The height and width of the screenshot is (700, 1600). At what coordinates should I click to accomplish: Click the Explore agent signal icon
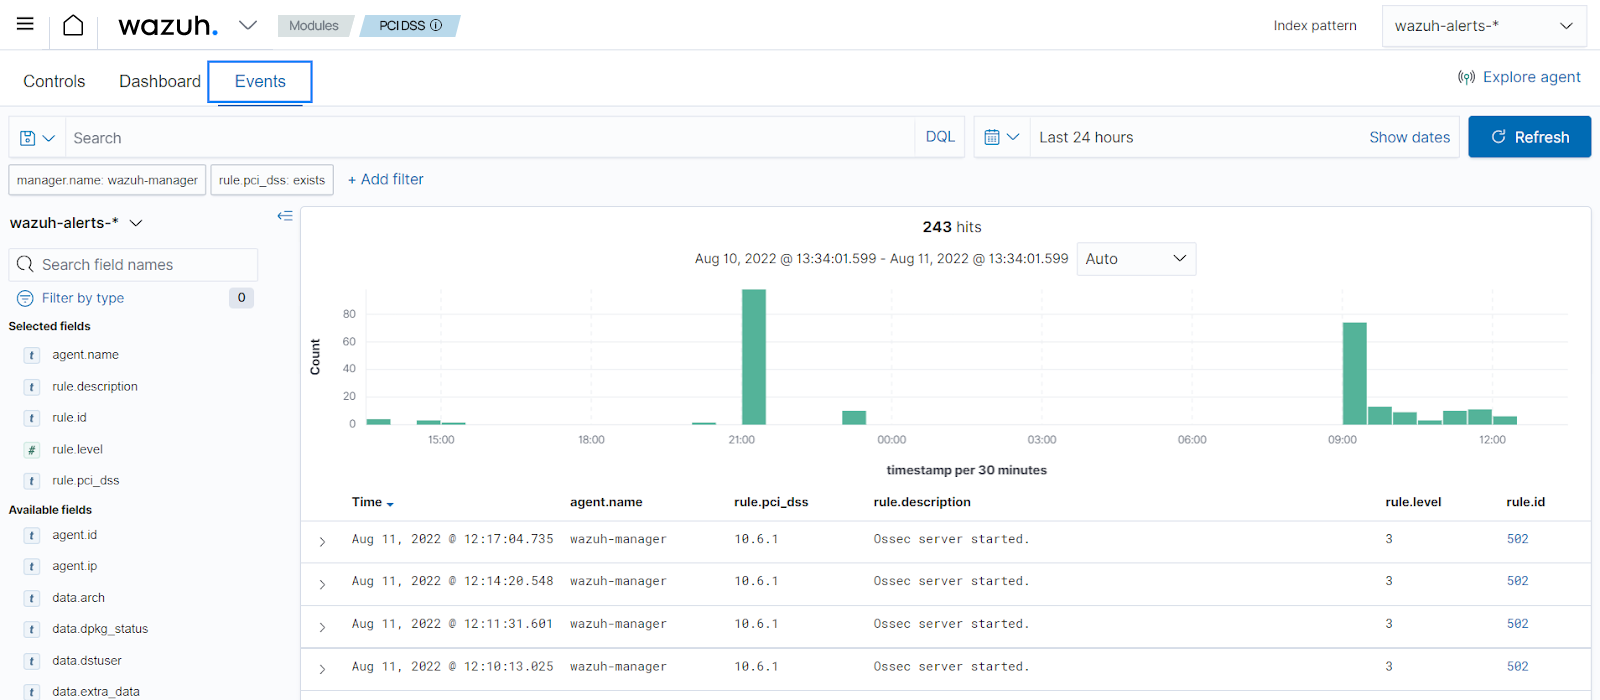(x=1466, y=77)
